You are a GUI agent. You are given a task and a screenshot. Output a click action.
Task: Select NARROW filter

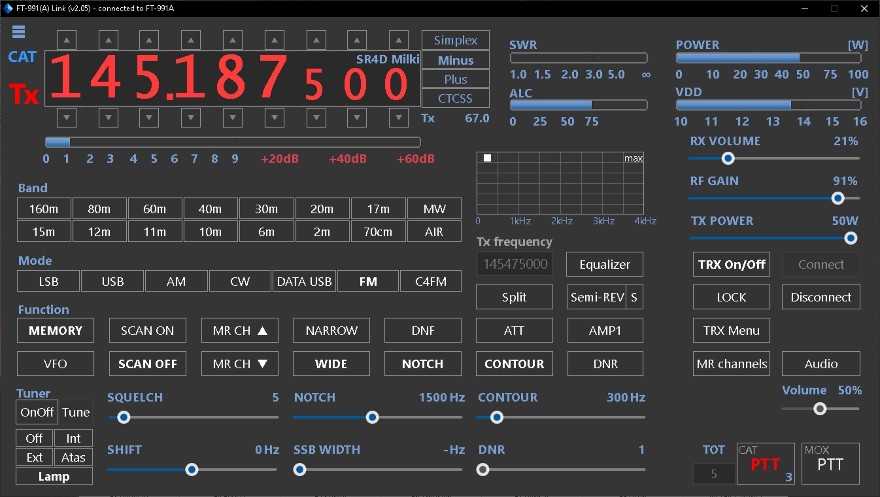tap(331, 330)
